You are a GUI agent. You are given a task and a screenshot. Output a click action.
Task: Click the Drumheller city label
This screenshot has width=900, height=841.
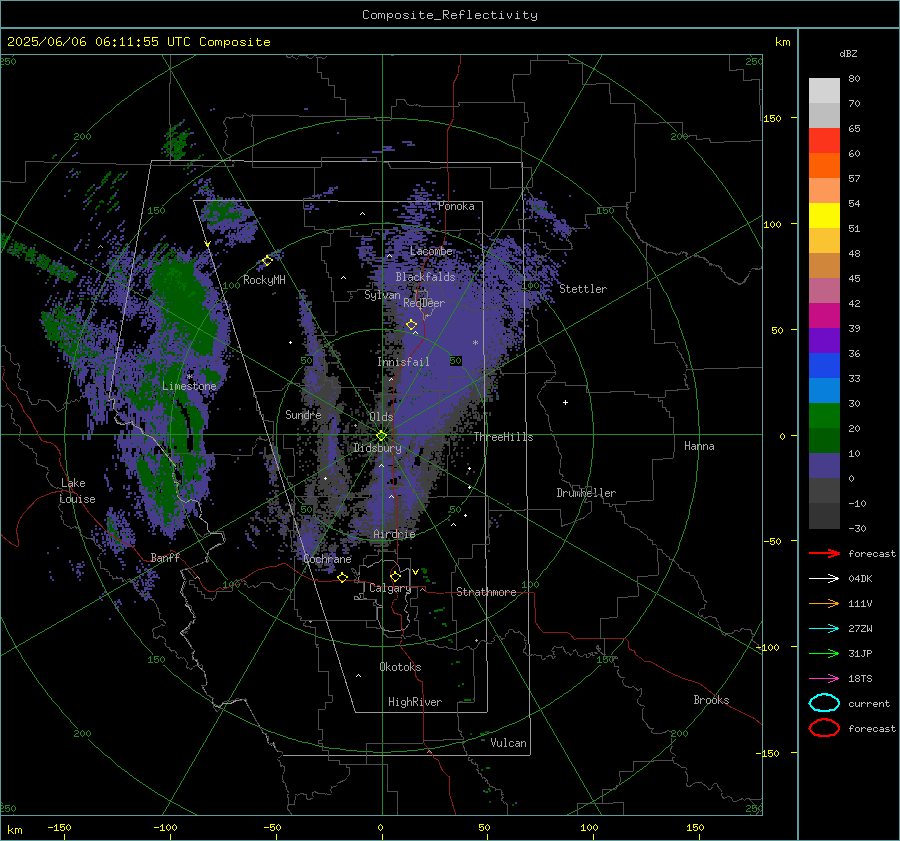pos(586,493)
